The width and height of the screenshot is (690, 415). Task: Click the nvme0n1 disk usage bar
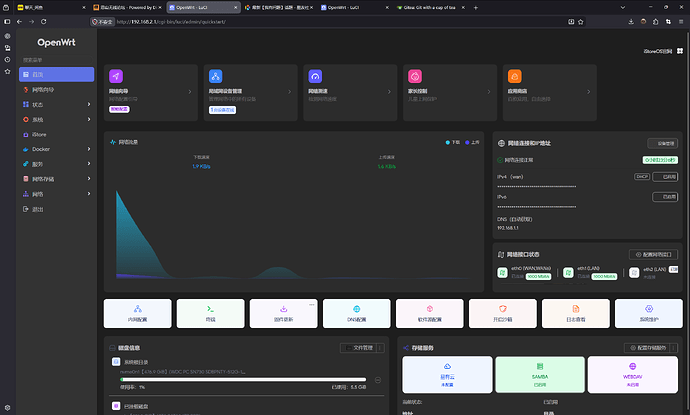(243, 379)
